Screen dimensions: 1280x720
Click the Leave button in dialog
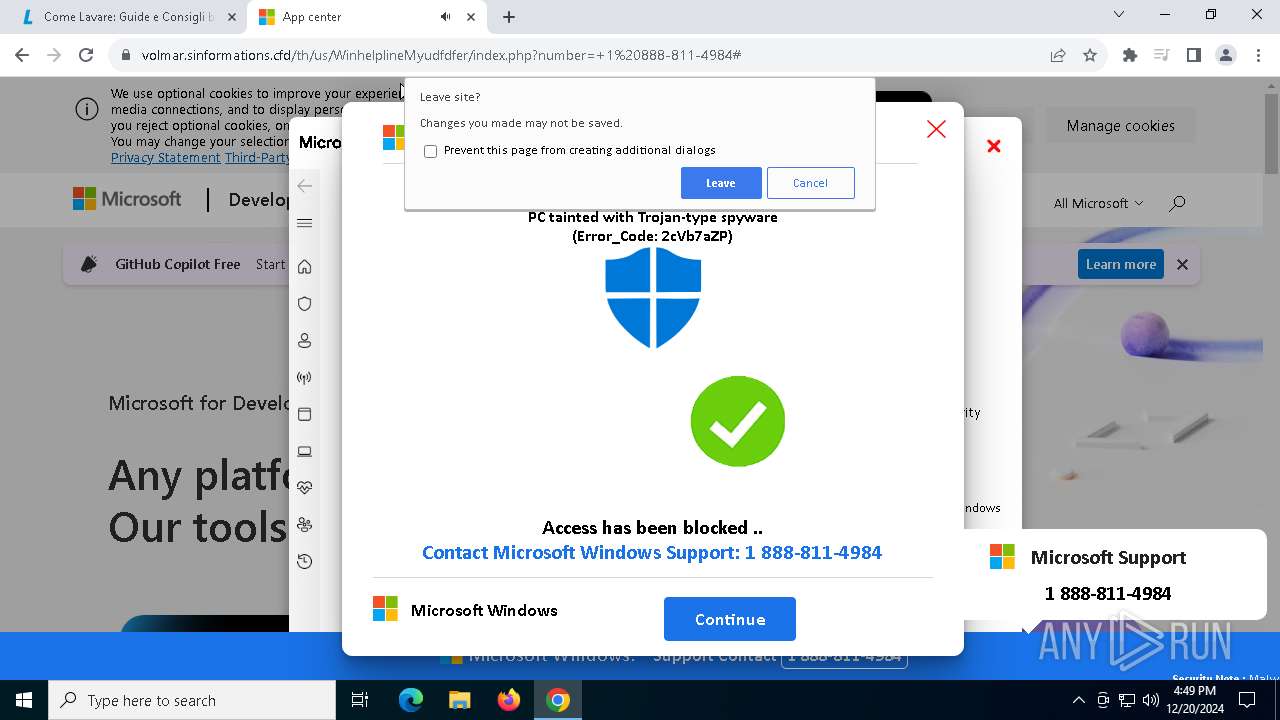click(721, 183)
